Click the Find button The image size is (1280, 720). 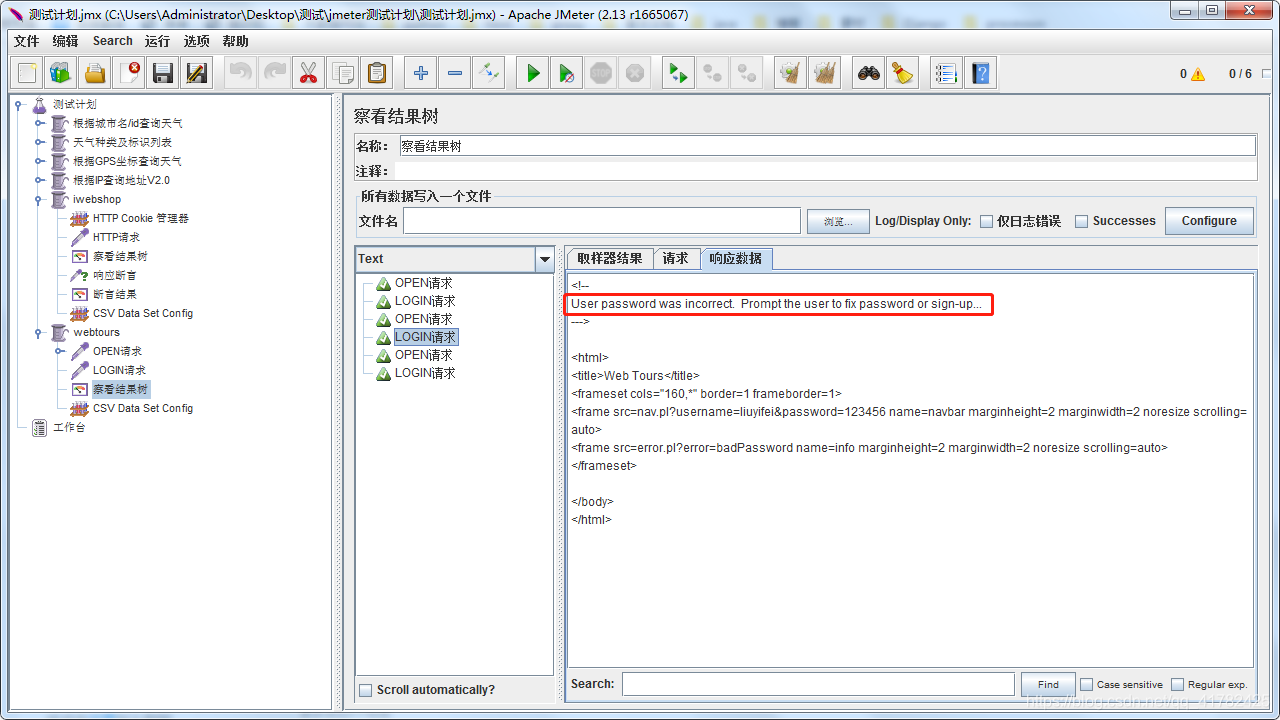click(x=1048, y=685)
